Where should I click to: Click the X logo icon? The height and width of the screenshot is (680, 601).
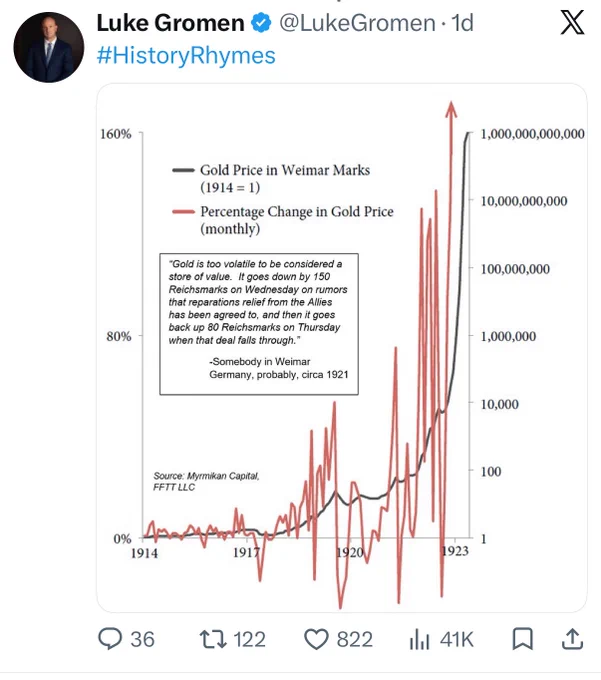572,23
